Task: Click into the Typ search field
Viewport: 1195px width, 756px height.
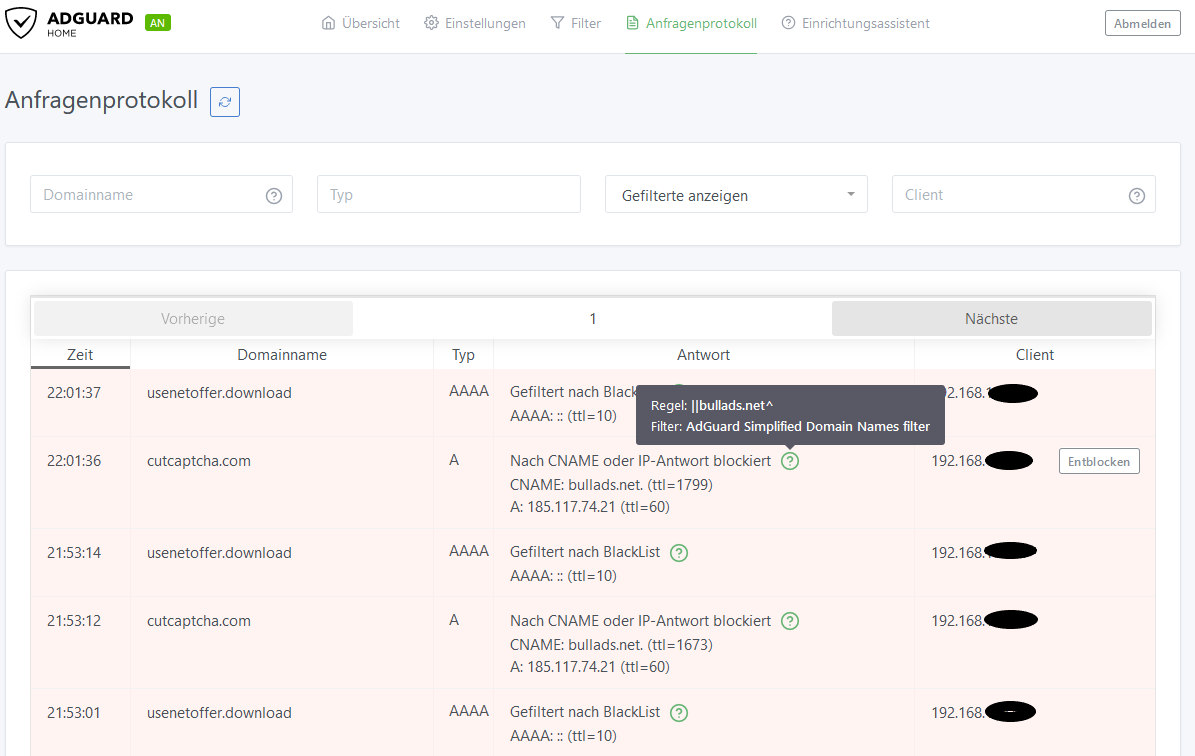Action: pos(448,194)
